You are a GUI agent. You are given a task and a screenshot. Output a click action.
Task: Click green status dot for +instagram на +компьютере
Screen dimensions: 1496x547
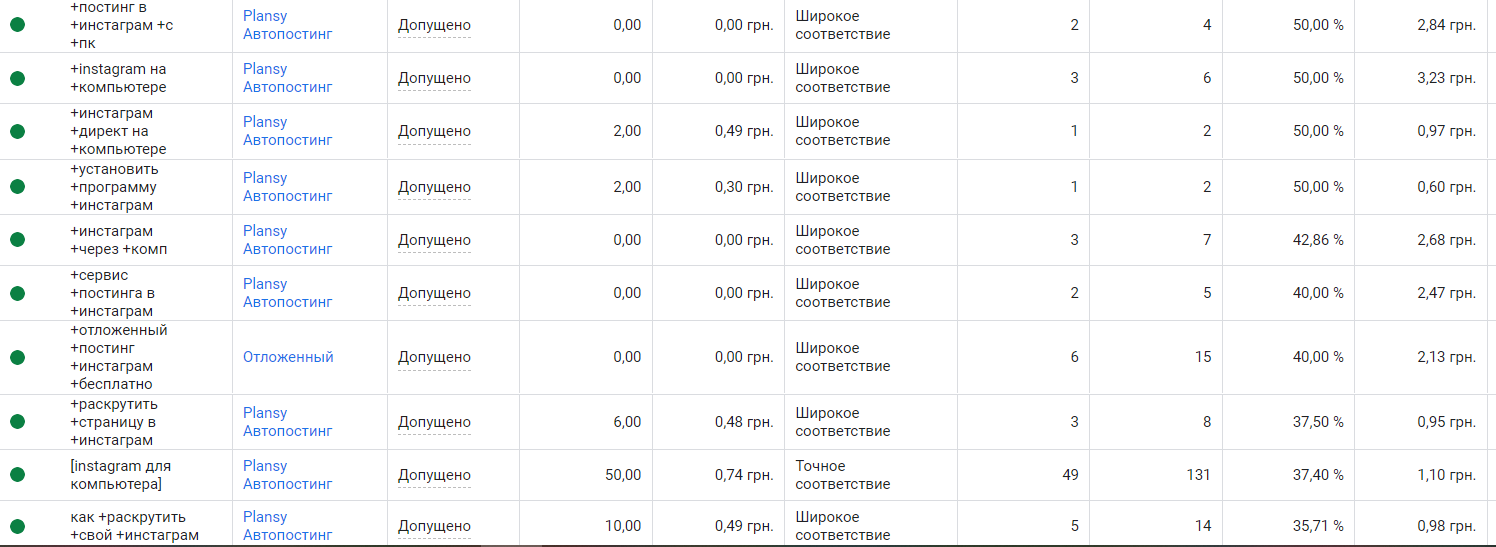click(17, 78)
